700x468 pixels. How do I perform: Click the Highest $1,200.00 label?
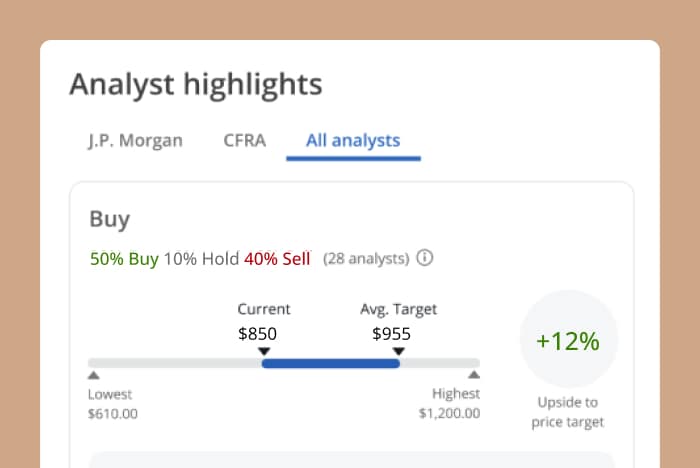click(x=449, y=403)
